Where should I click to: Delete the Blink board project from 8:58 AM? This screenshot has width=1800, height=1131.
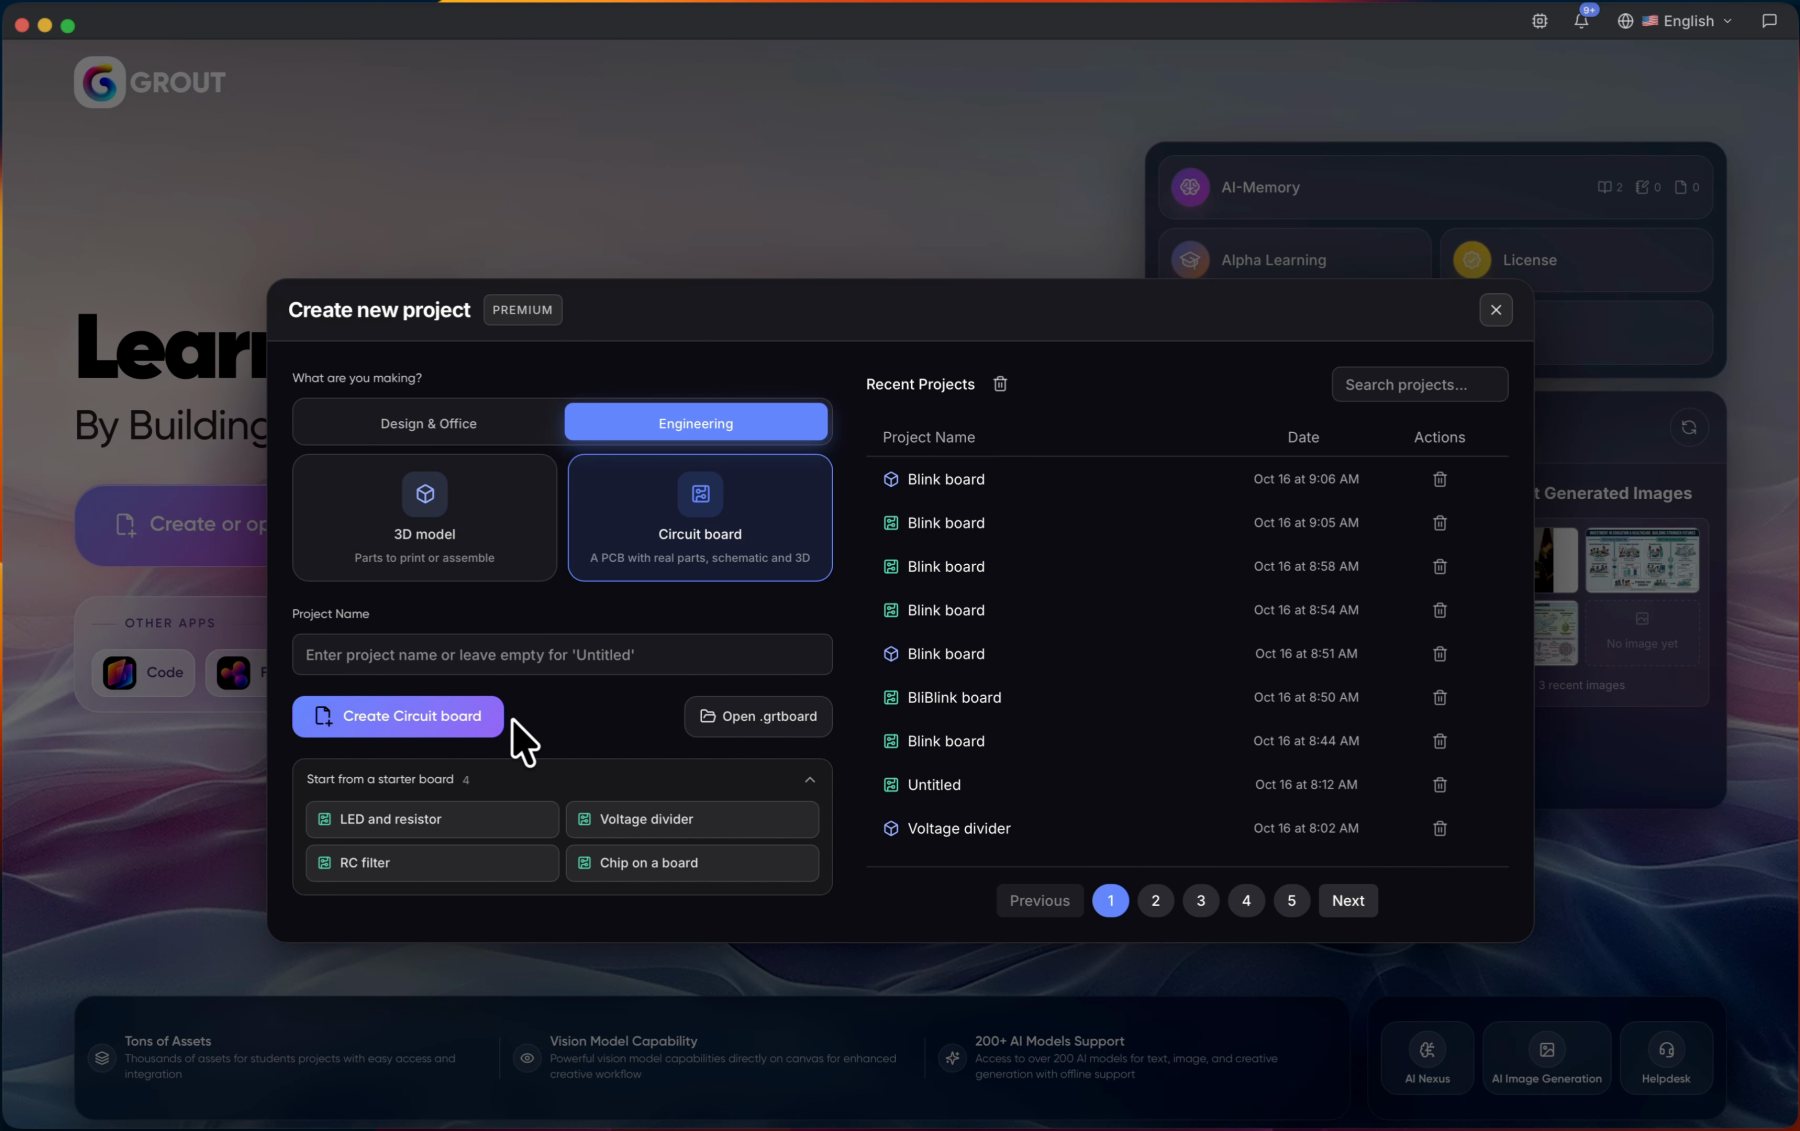click(x=1440, y=566)
